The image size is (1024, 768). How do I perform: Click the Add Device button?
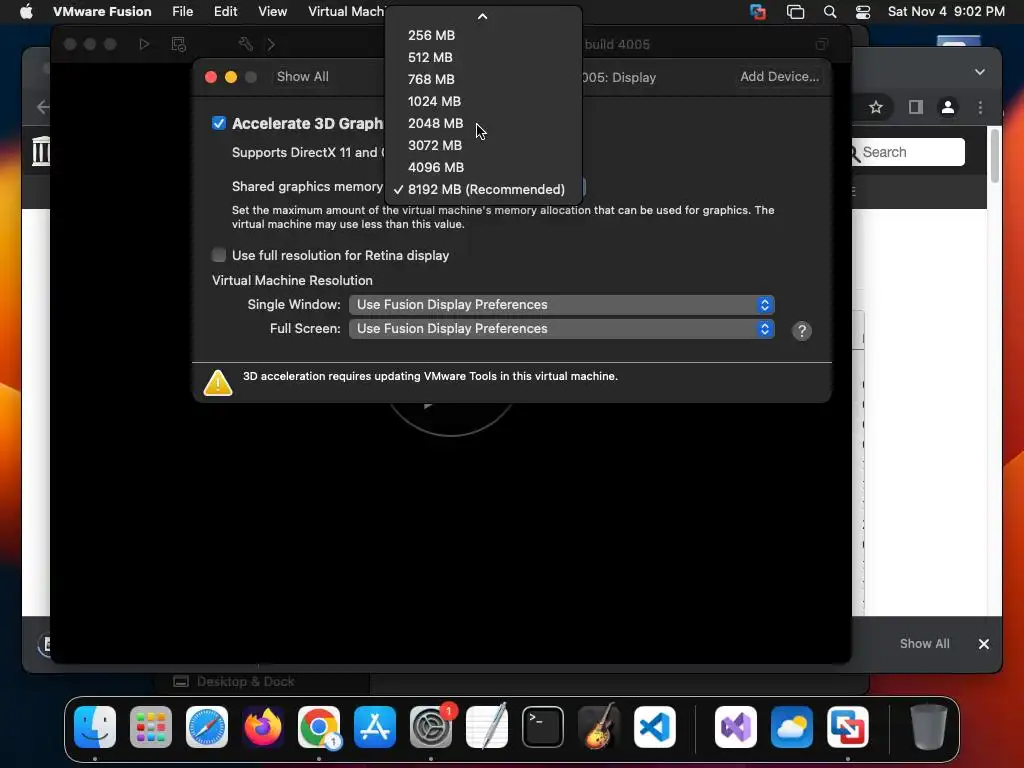click(x=779, y=76)
